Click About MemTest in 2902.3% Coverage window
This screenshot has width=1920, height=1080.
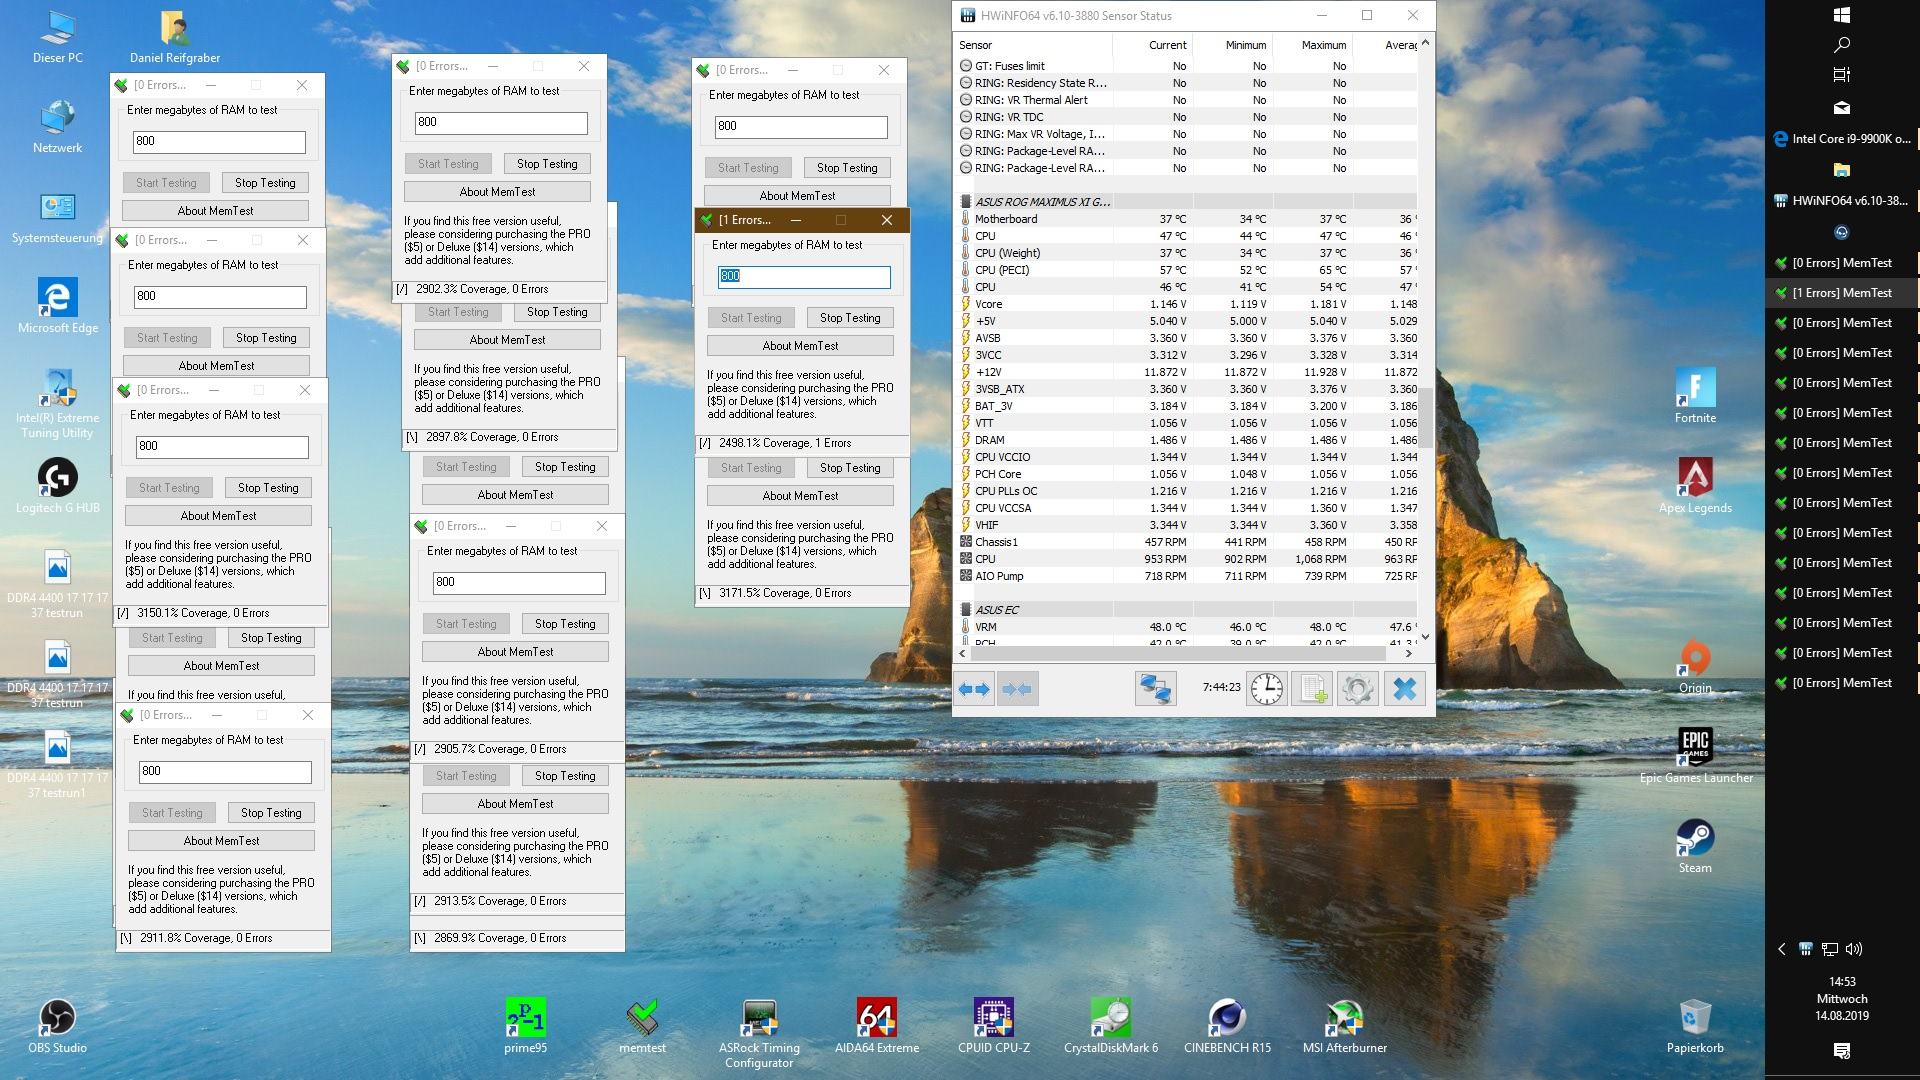click(497, 192)
